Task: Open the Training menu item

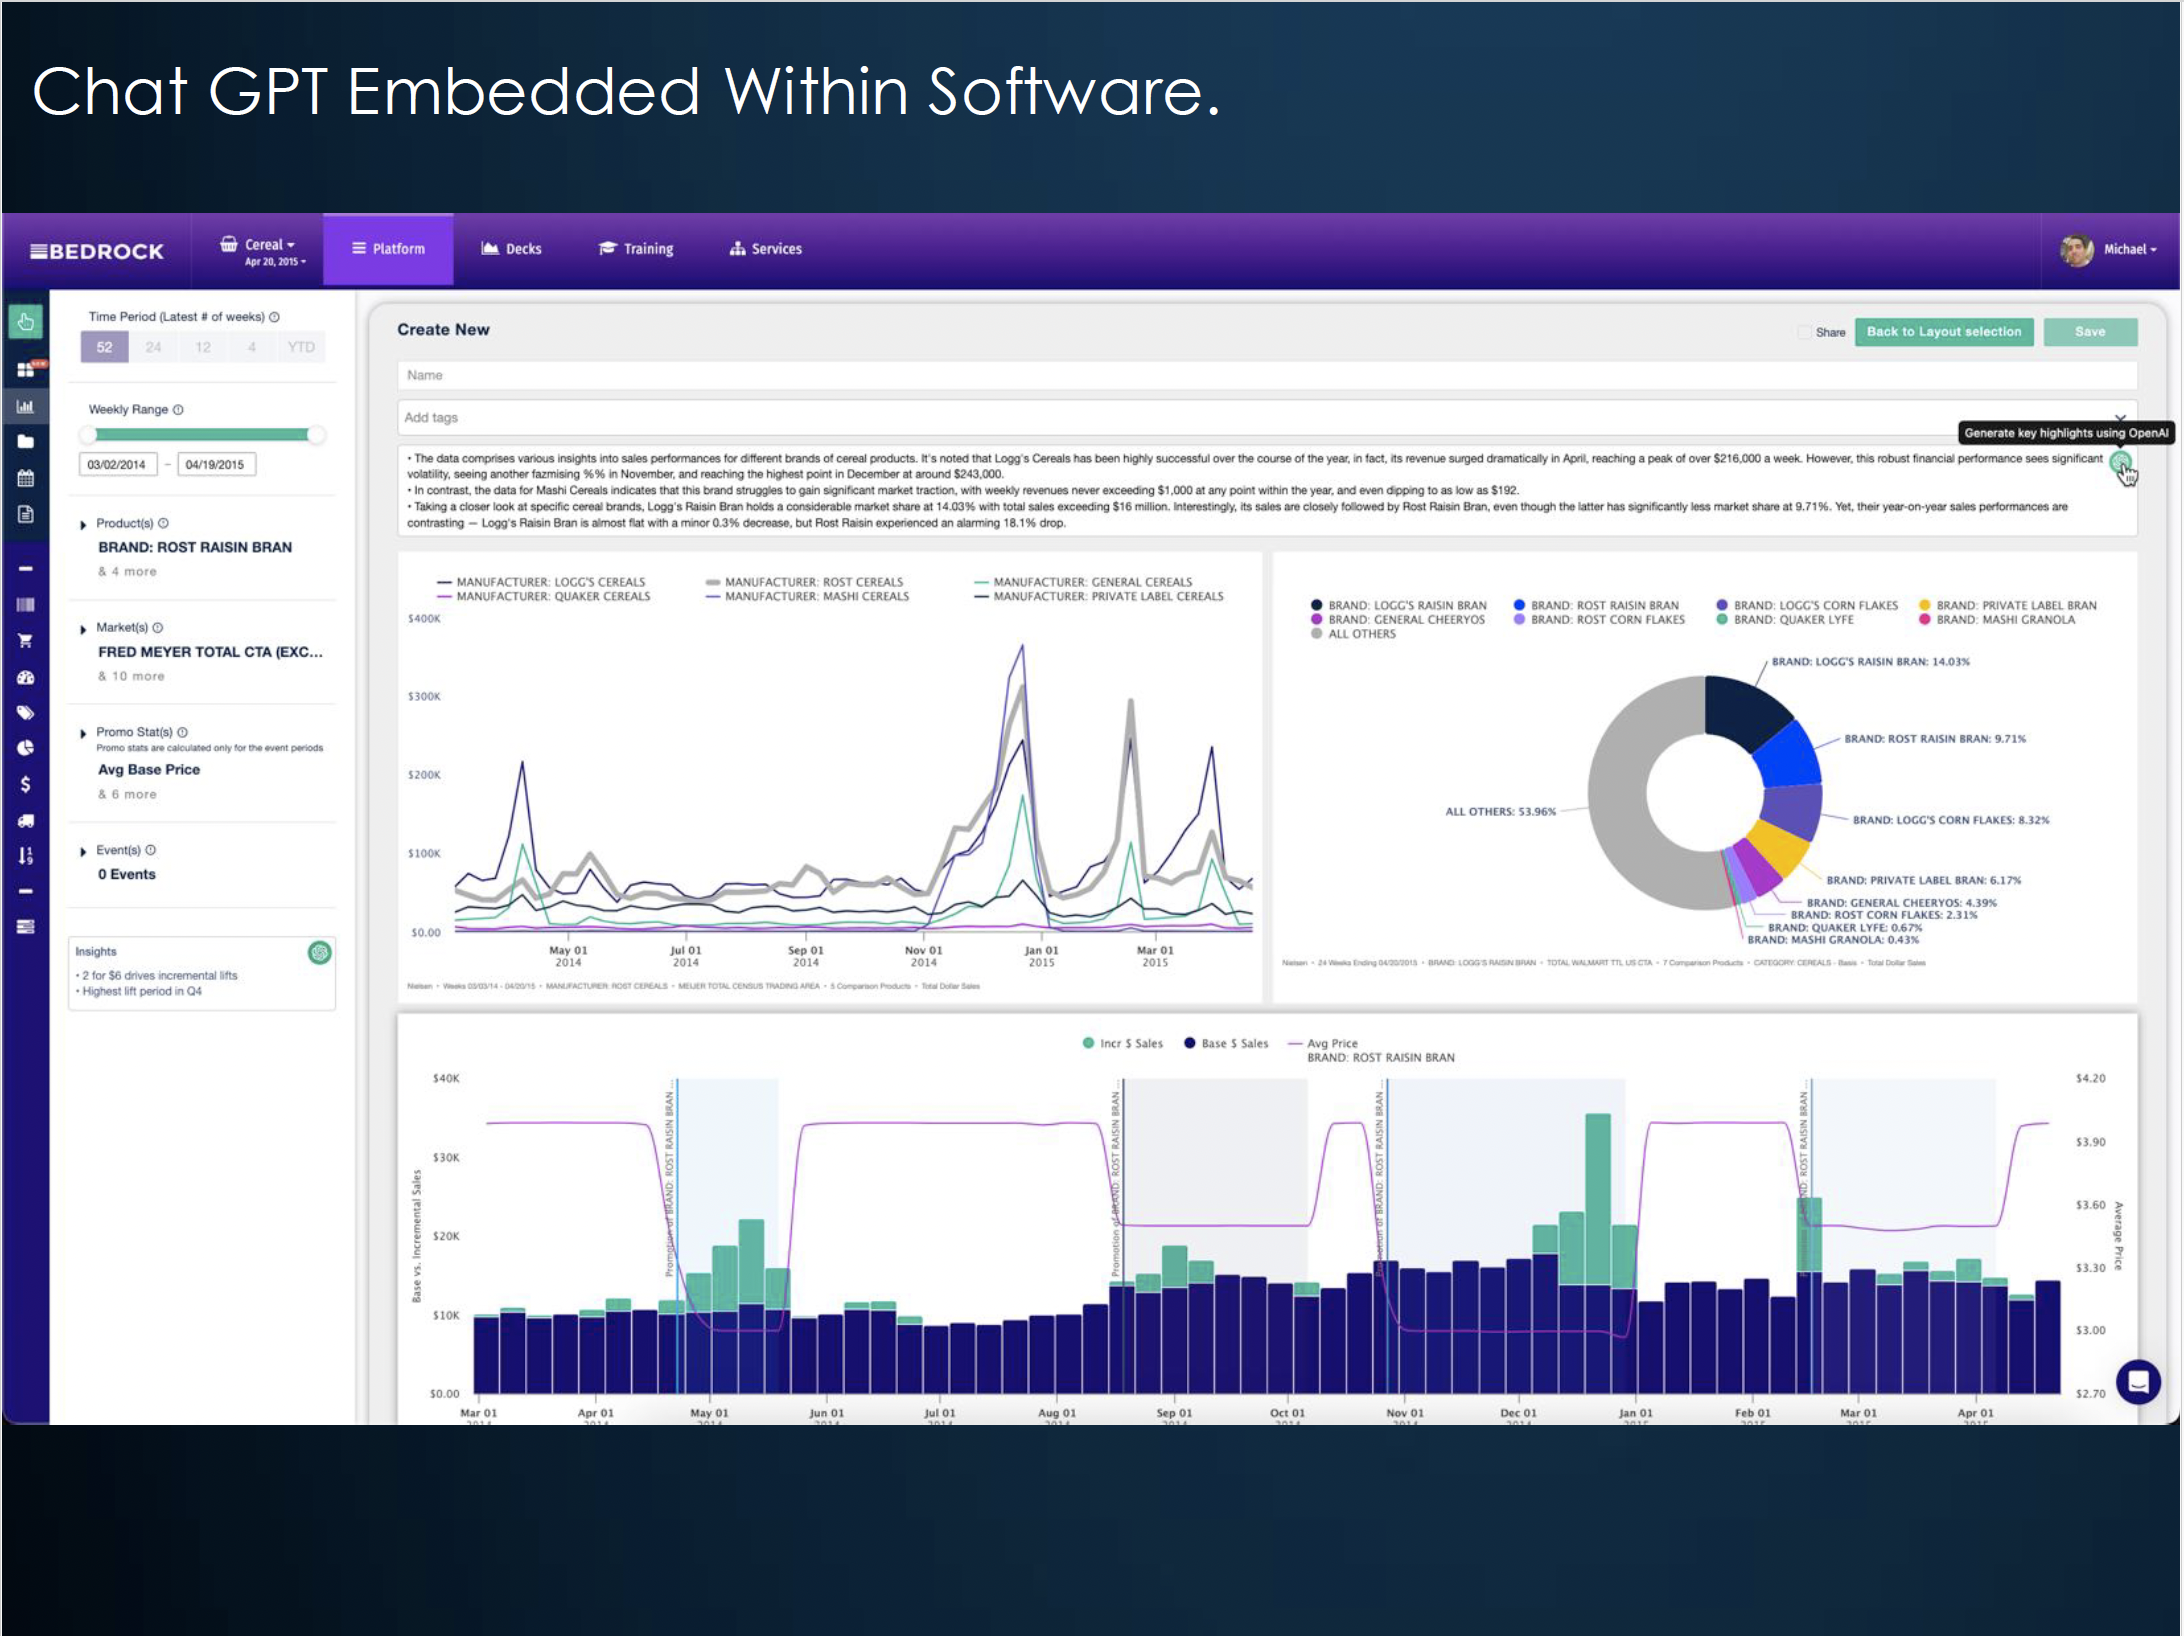Action: coord(636,249)
